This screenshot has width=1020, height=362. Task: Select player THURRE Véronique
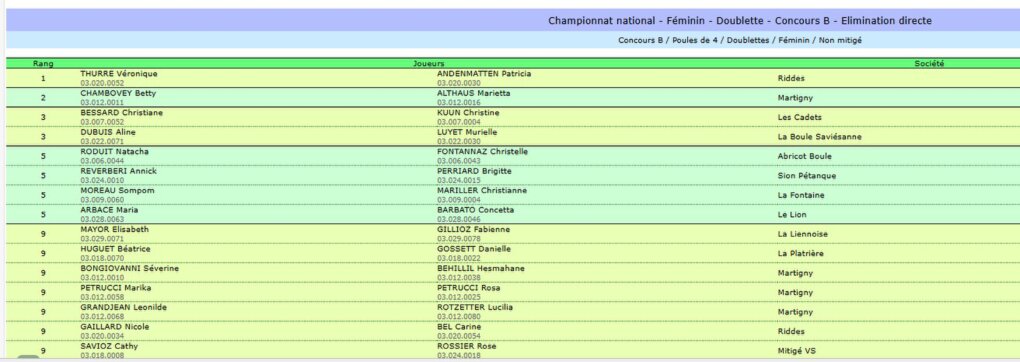point(118,74)
